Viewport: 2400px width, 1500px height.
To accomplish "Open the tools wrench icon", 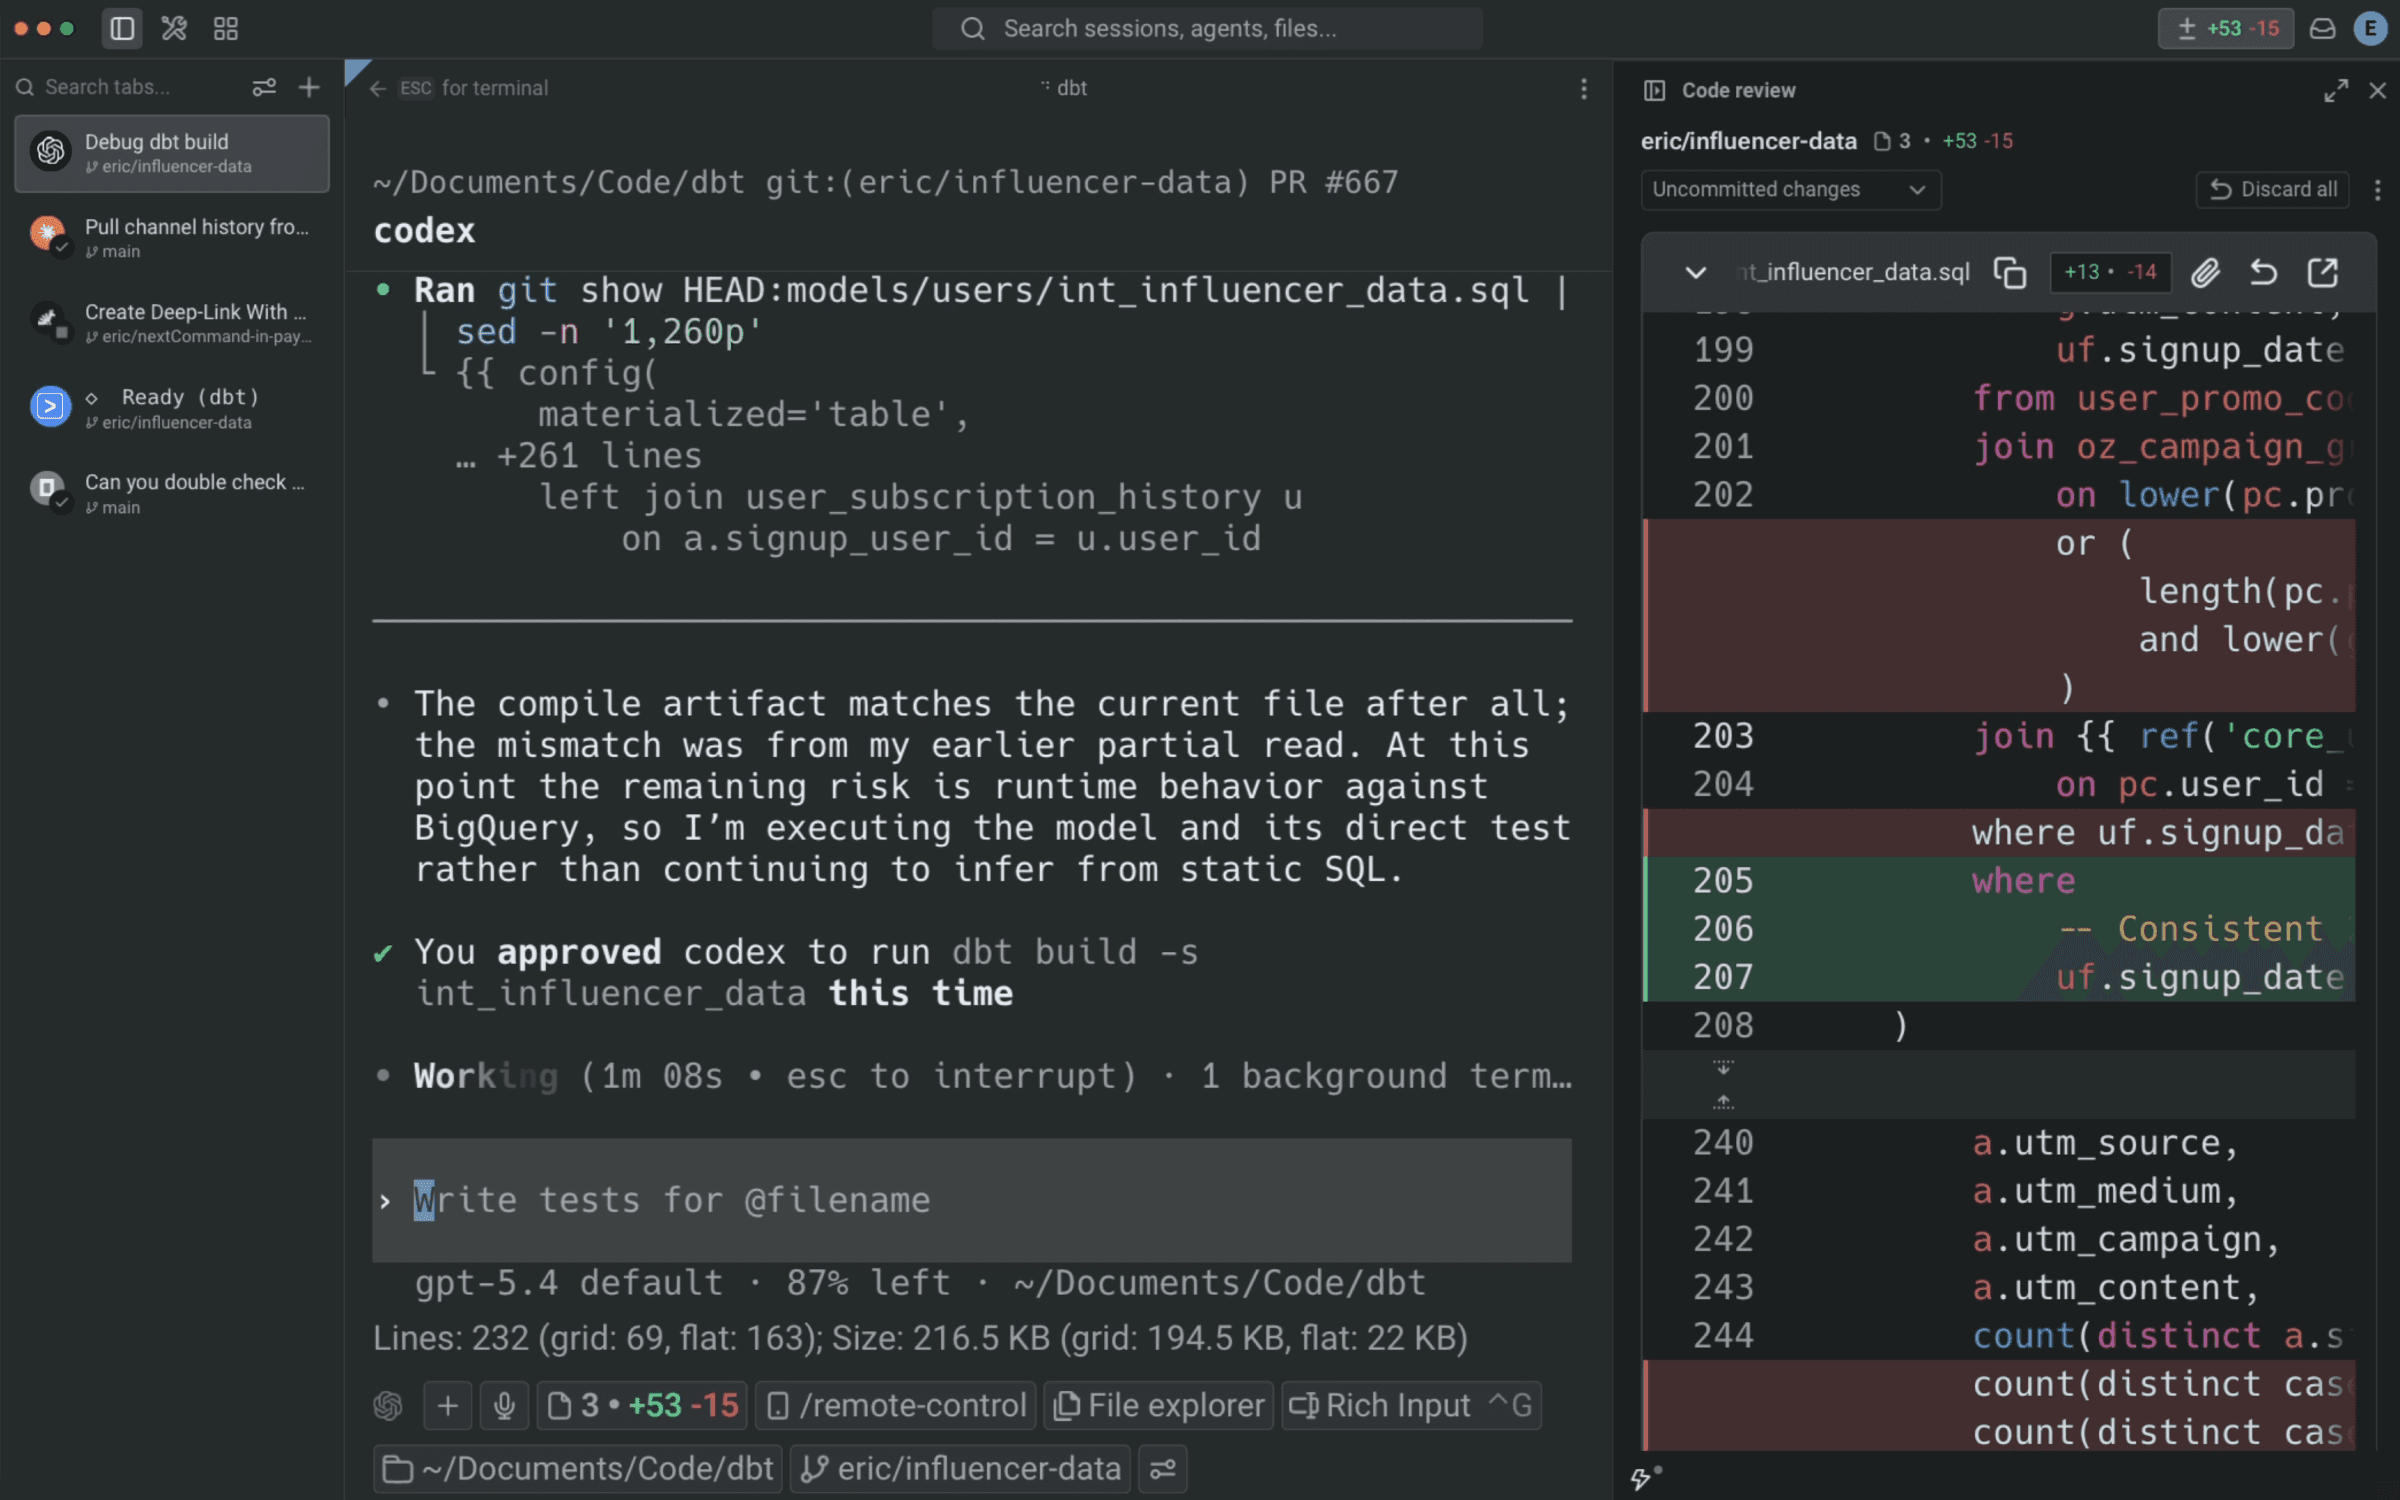I will click(x=174, y=28).
